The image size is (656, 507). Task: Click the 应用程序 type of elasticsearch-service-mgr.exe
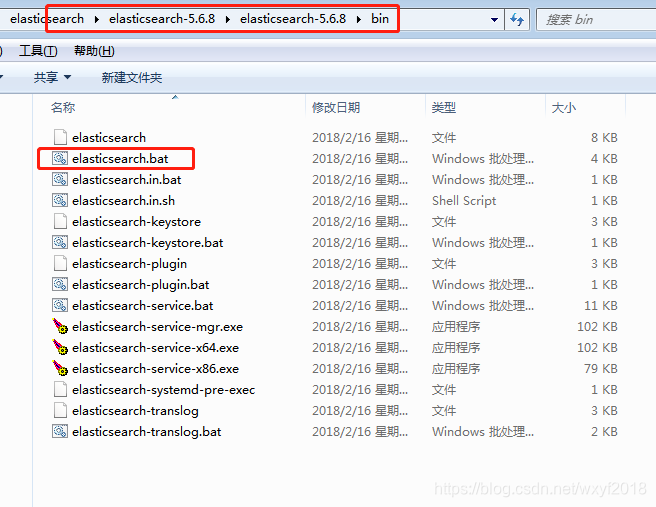pos(456,326)
